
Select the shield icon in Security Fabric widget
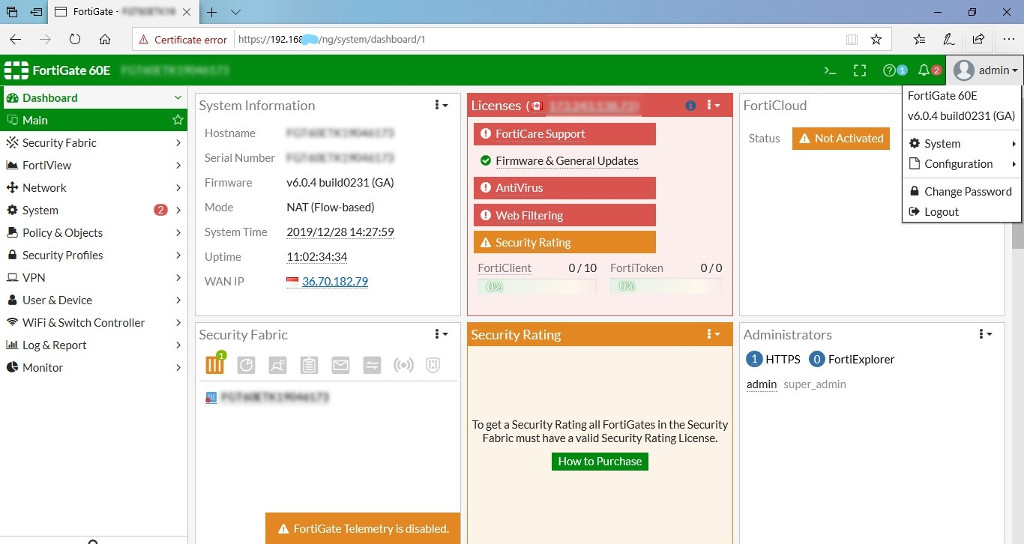click(x=433, y=365)
